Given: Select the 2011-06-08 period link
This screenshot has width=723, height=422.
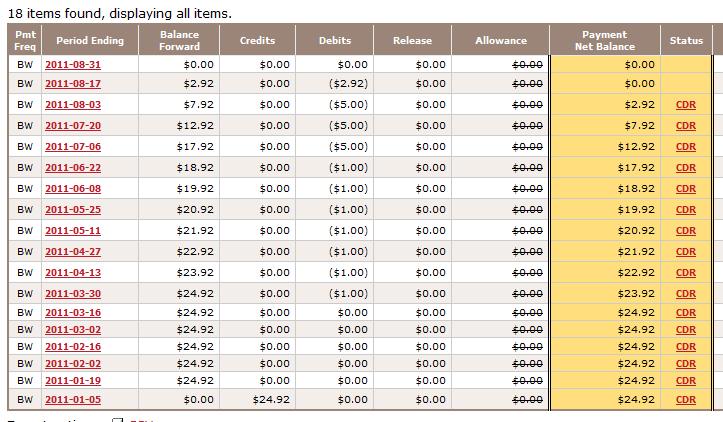Looking at the screenshot, I should point(73,189).
